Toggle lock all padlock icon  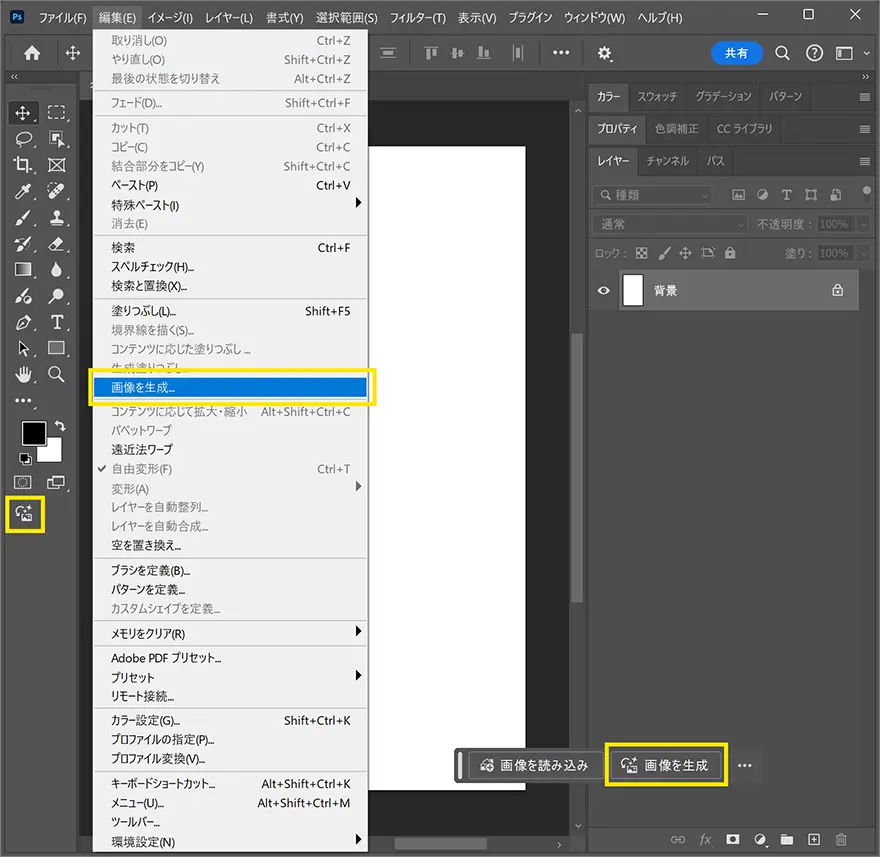[x=730, y=253]
